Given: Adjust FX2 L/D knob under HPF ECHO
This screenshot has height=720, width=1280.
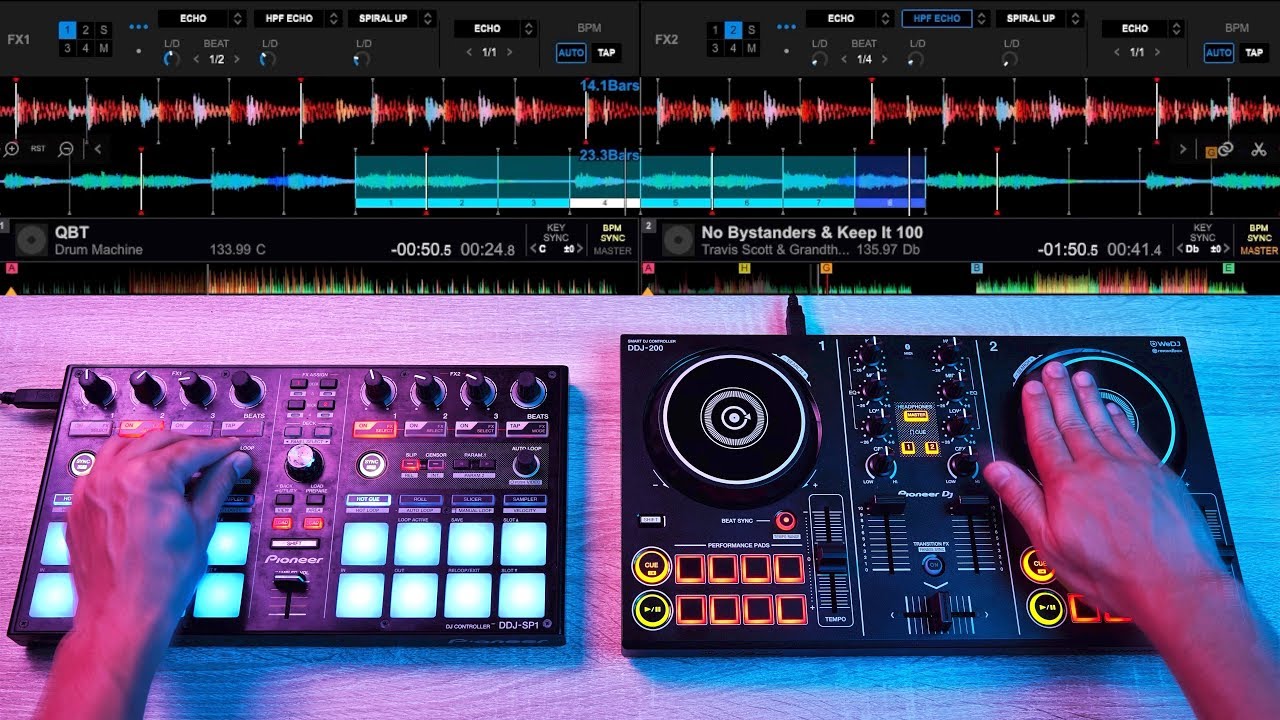Looking at the screenshot, I should click(914, 60).
